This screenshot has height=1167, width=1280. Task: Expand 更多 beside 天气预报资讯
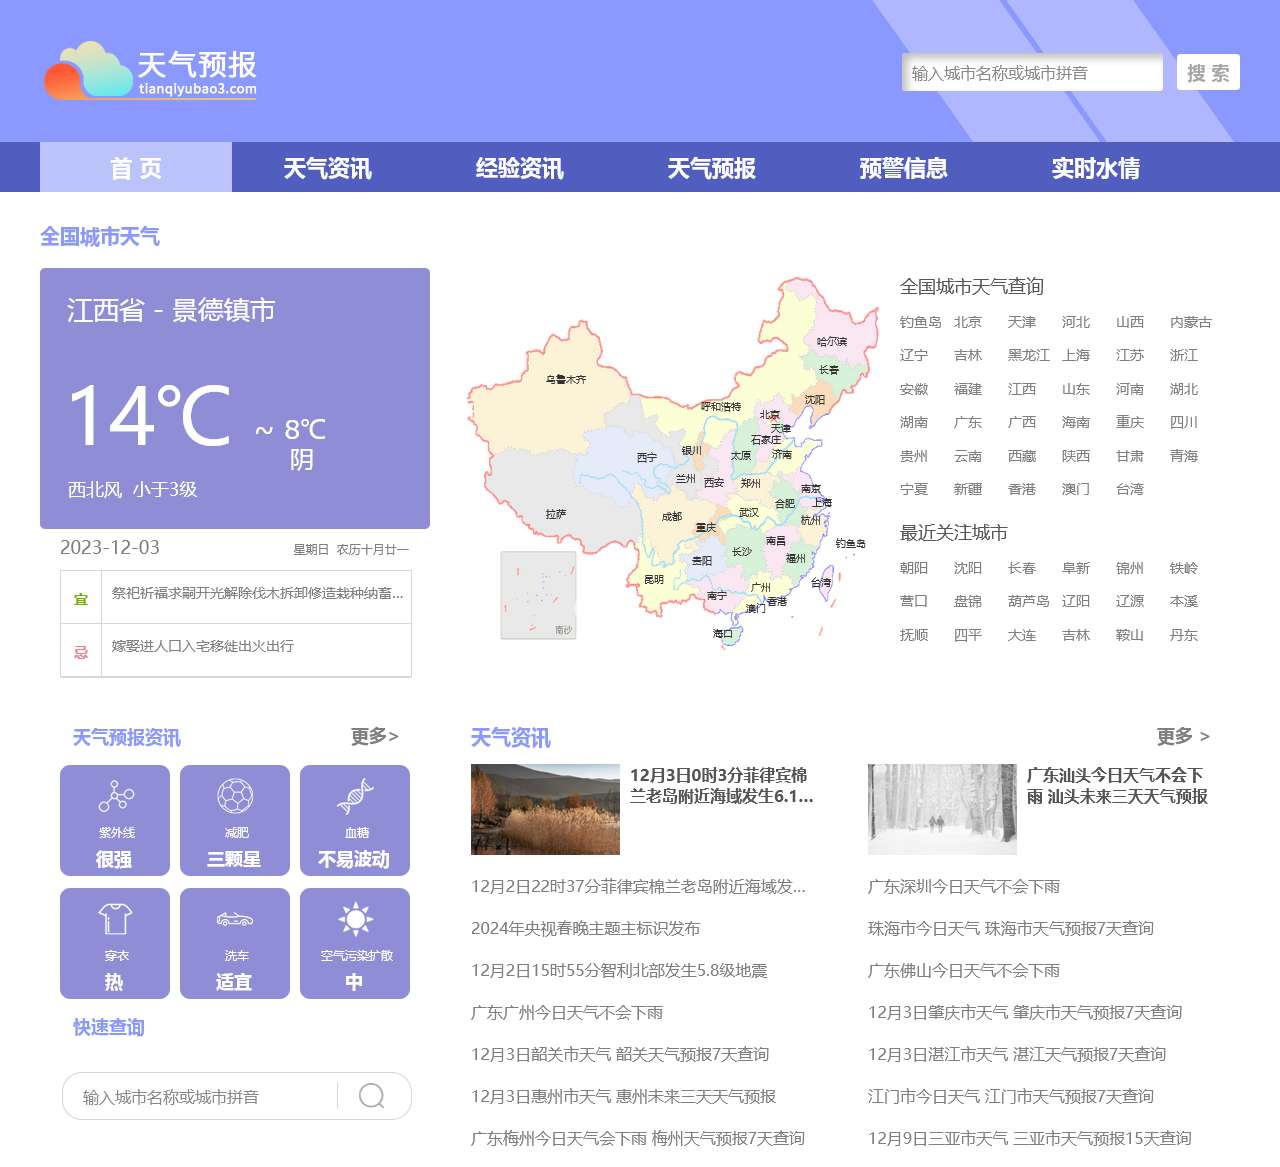pyautogui.click(x=375, y=736)
